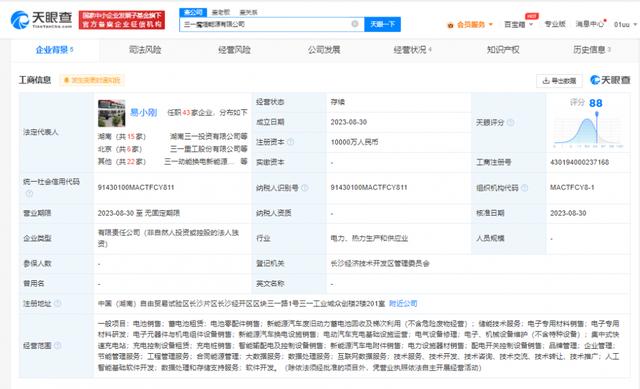
Task: Clear the search box with the X icon
Action: click(355, 24)
